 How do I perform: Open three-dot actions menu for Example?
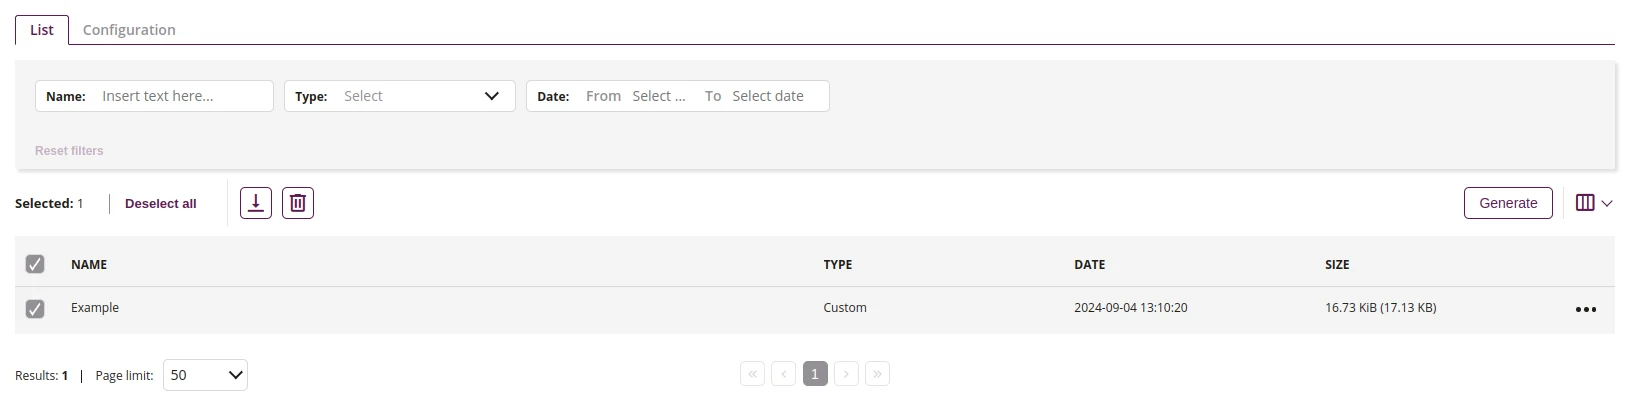(x=1586, y=310)
